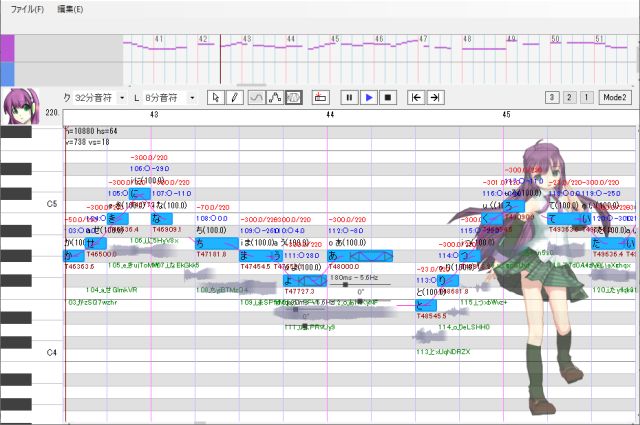Screen dimensions: 640x425
Task: Open the 32分音符 quantize dropdown
Action: coord(122,98)
